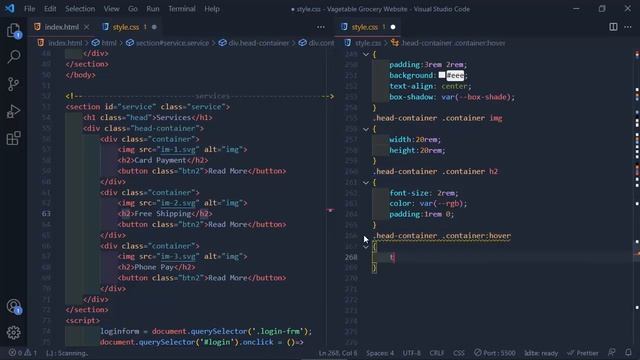The width and height of the screenshot is (640, 360).
Task: Collapse the .container:hover block fold arrow
Action: coord(366,247)
